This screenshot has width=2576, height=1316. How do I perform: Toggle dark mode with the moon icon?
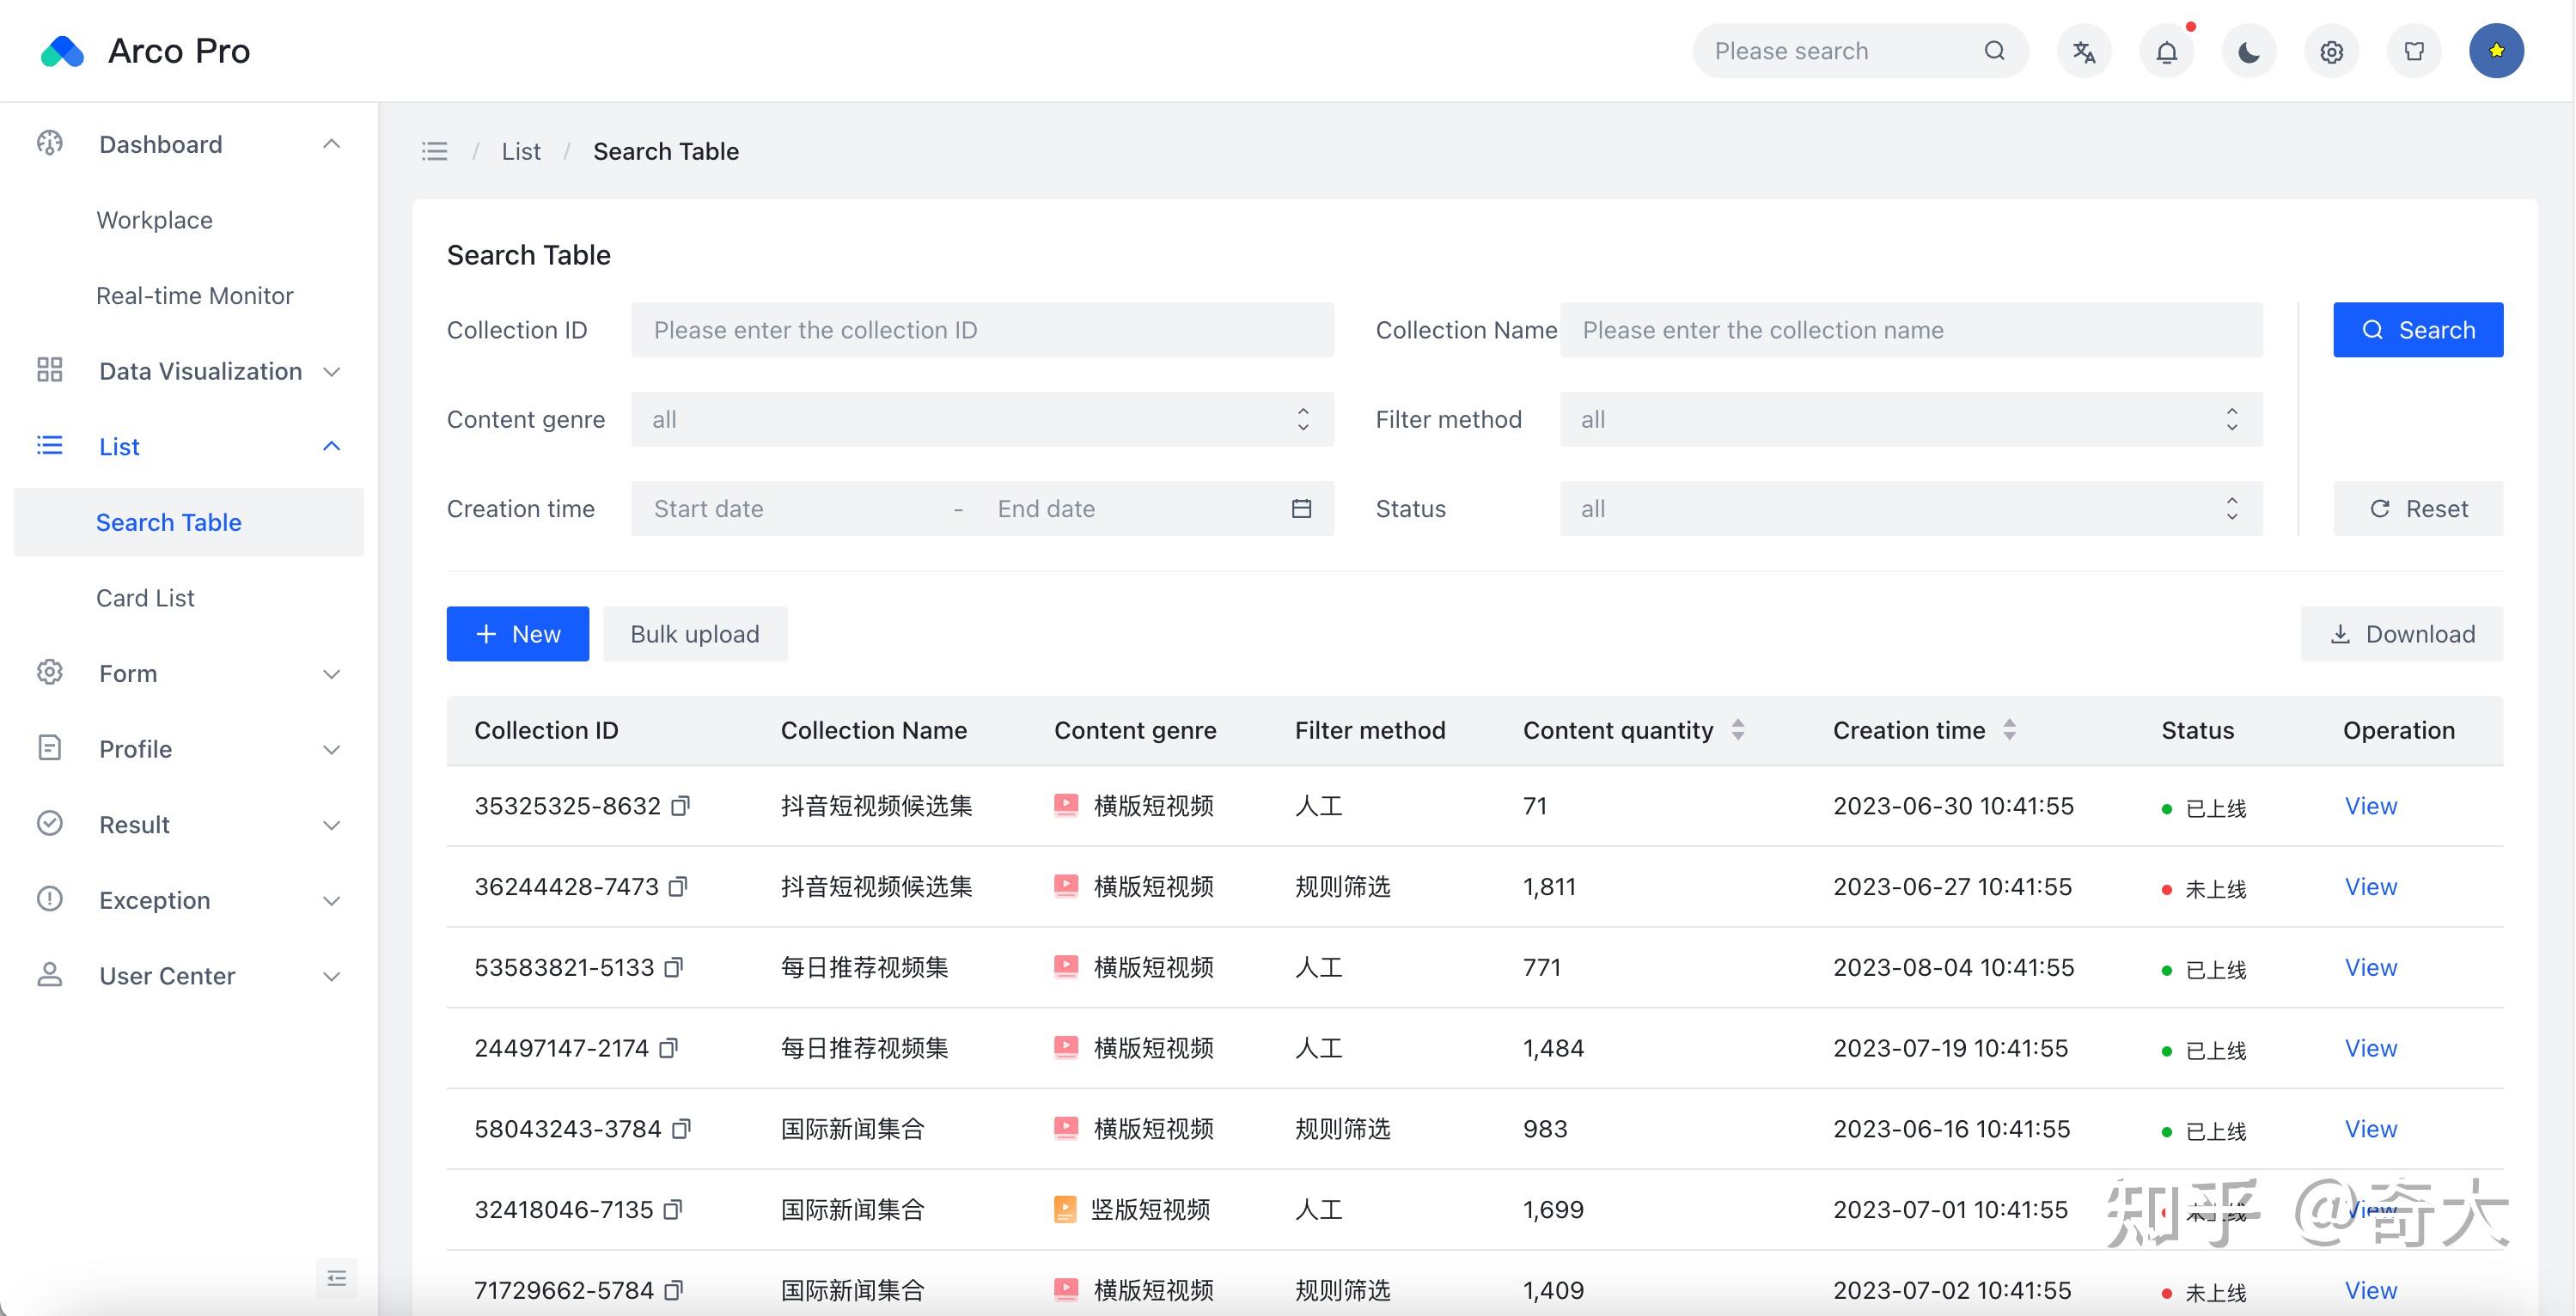point(2249,51)
